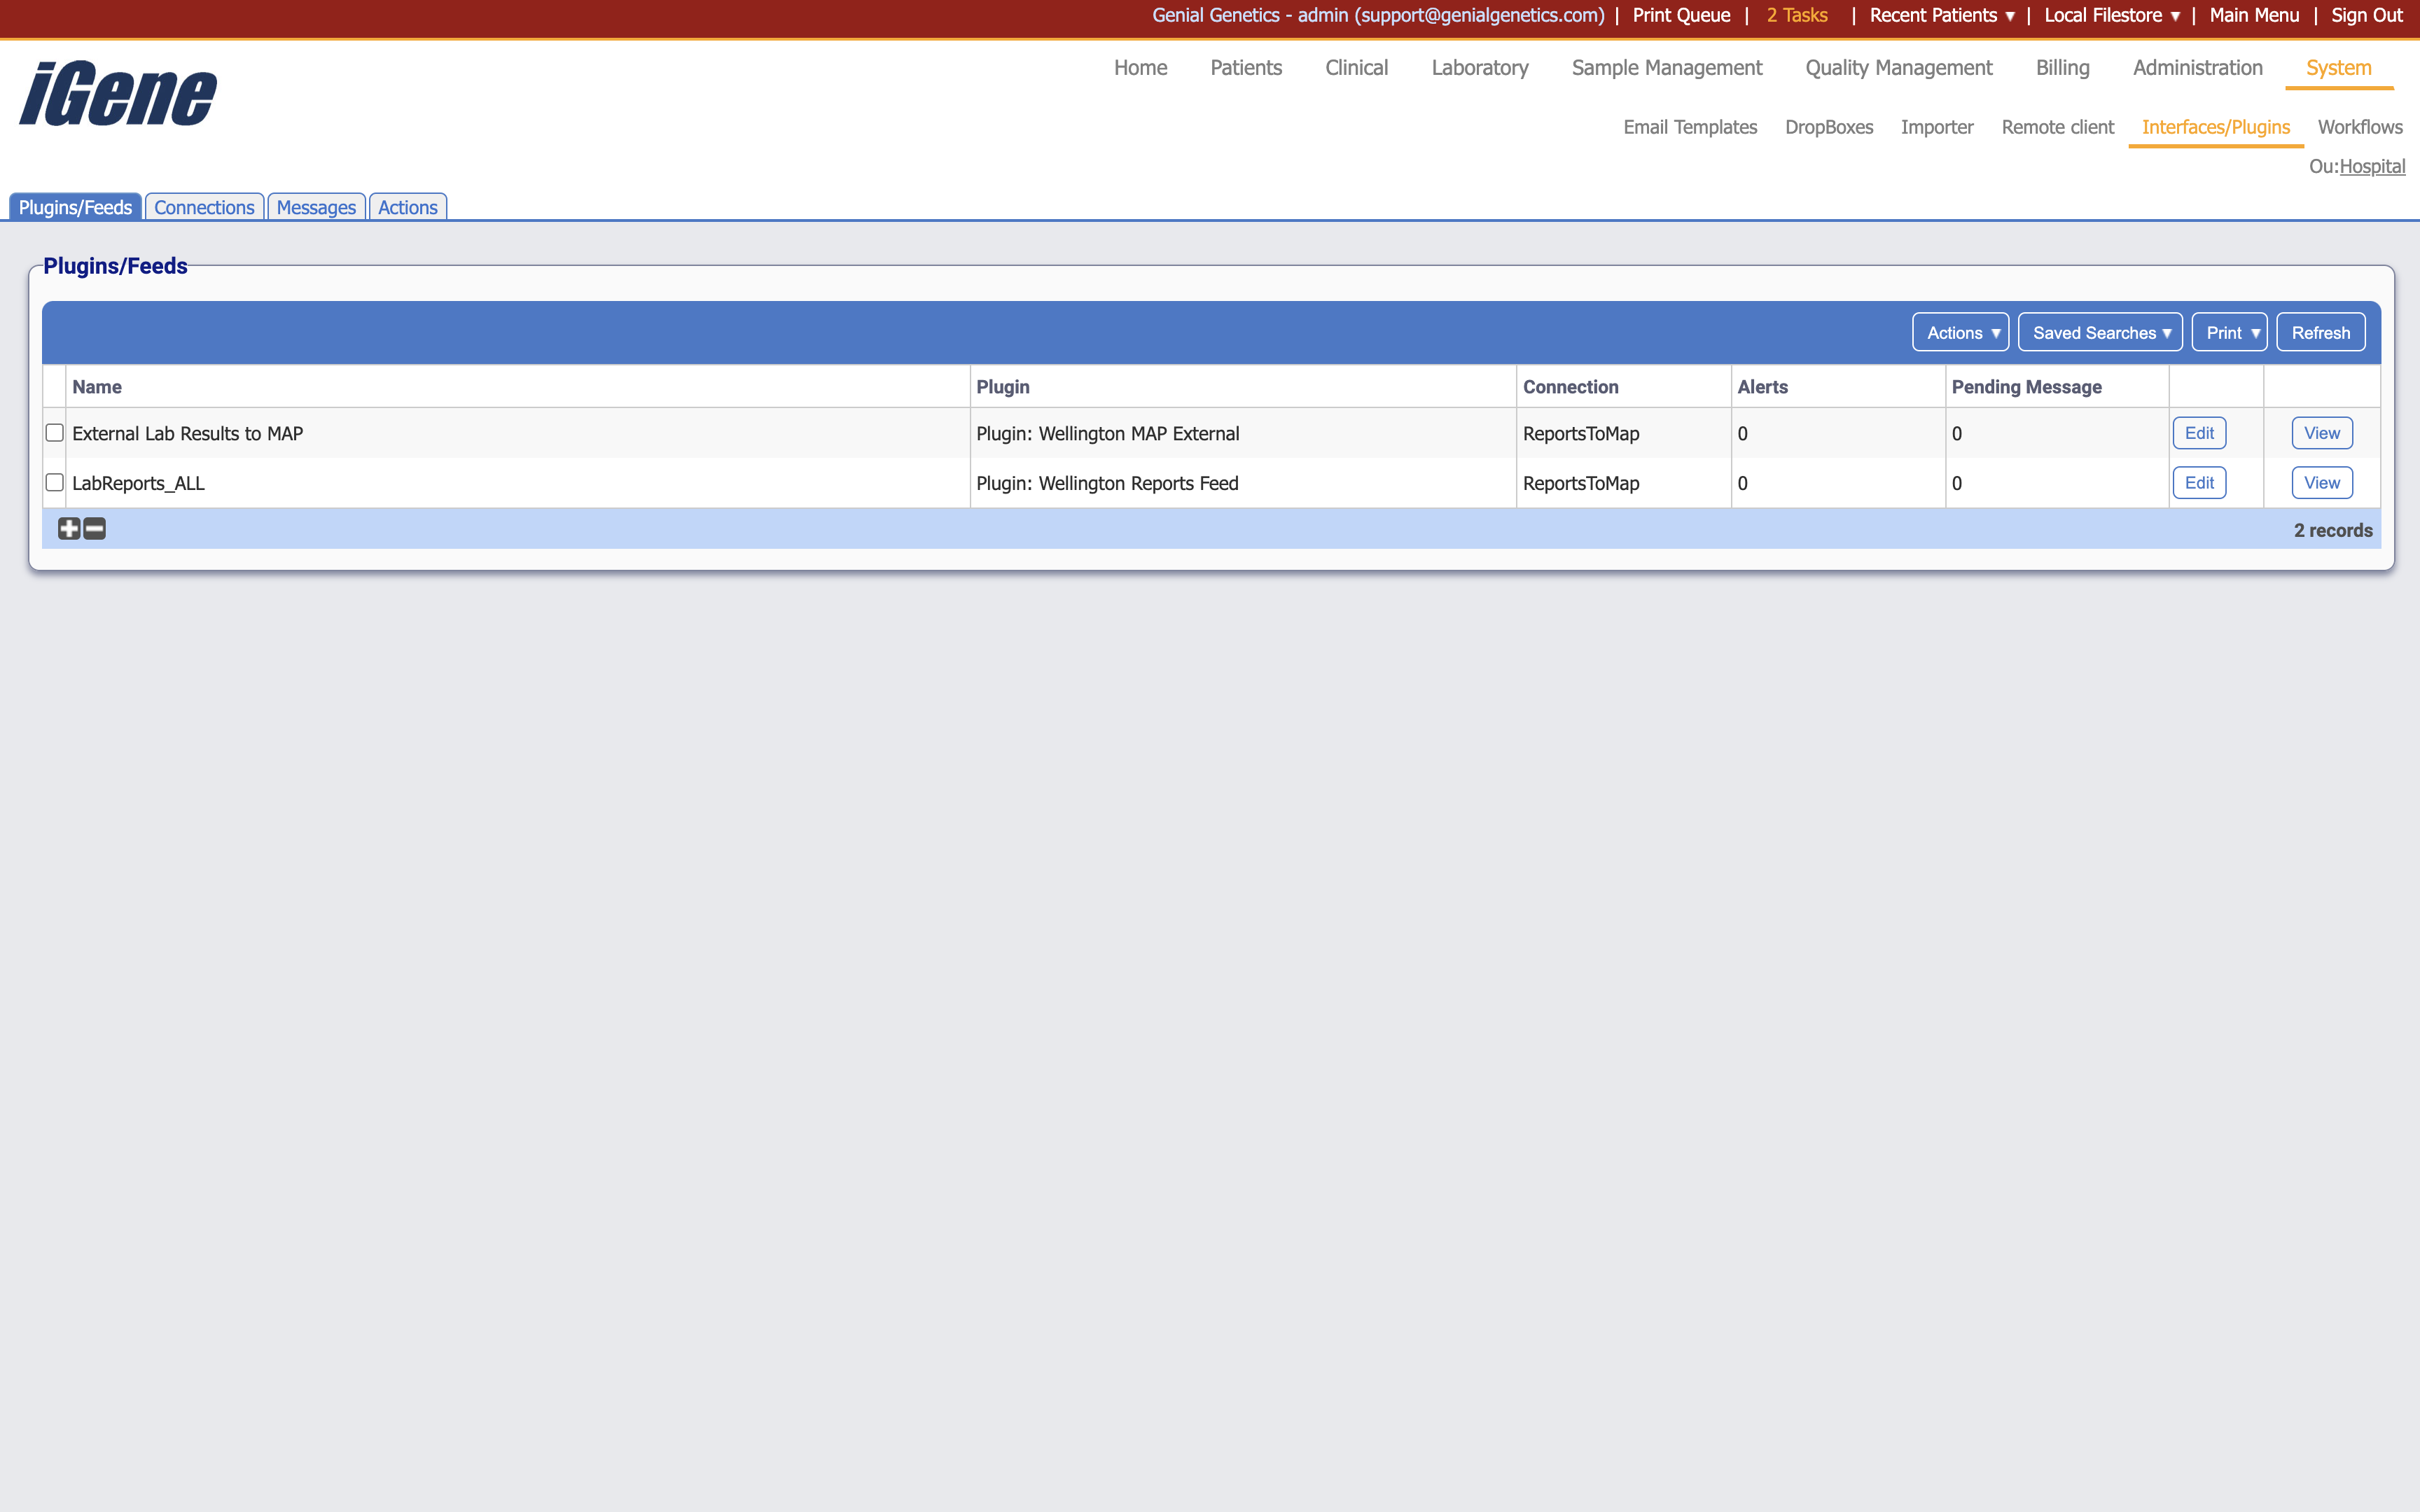Switch to the Connections tab

click(204, 207)
